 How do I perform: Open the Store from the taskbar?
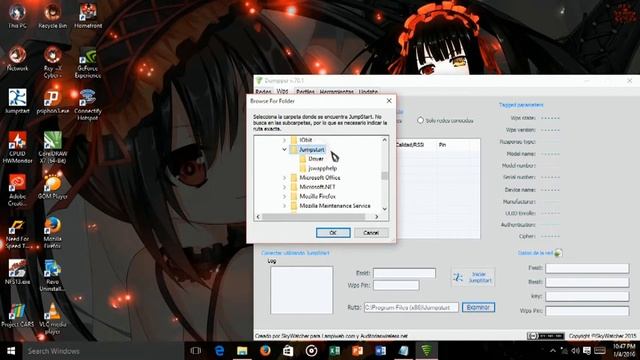288,351
